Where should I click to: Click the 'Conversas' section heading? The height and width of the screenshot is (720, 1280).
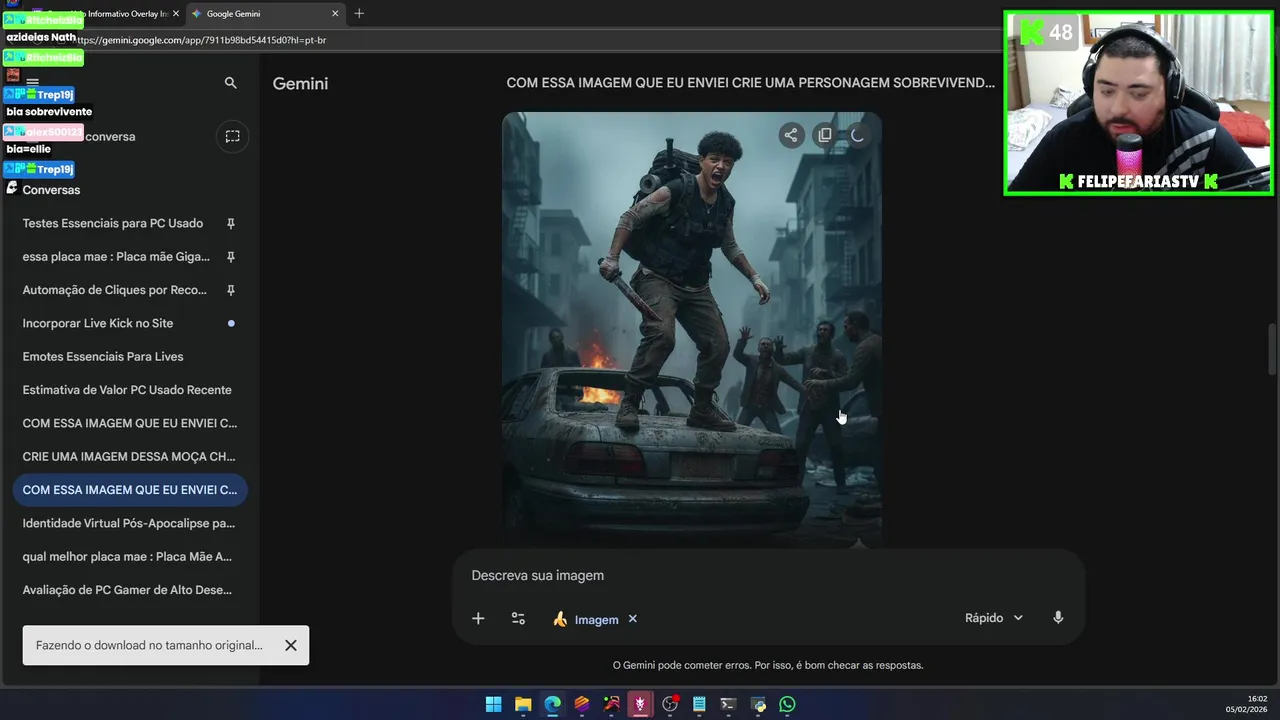(51, 190)
